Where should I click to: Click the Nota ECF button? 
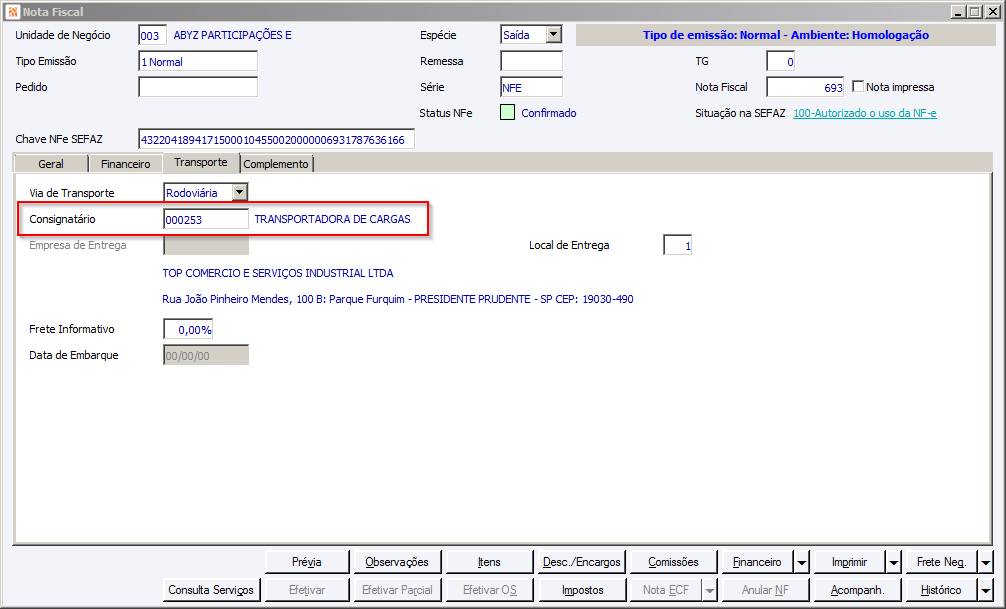point(666,590)
